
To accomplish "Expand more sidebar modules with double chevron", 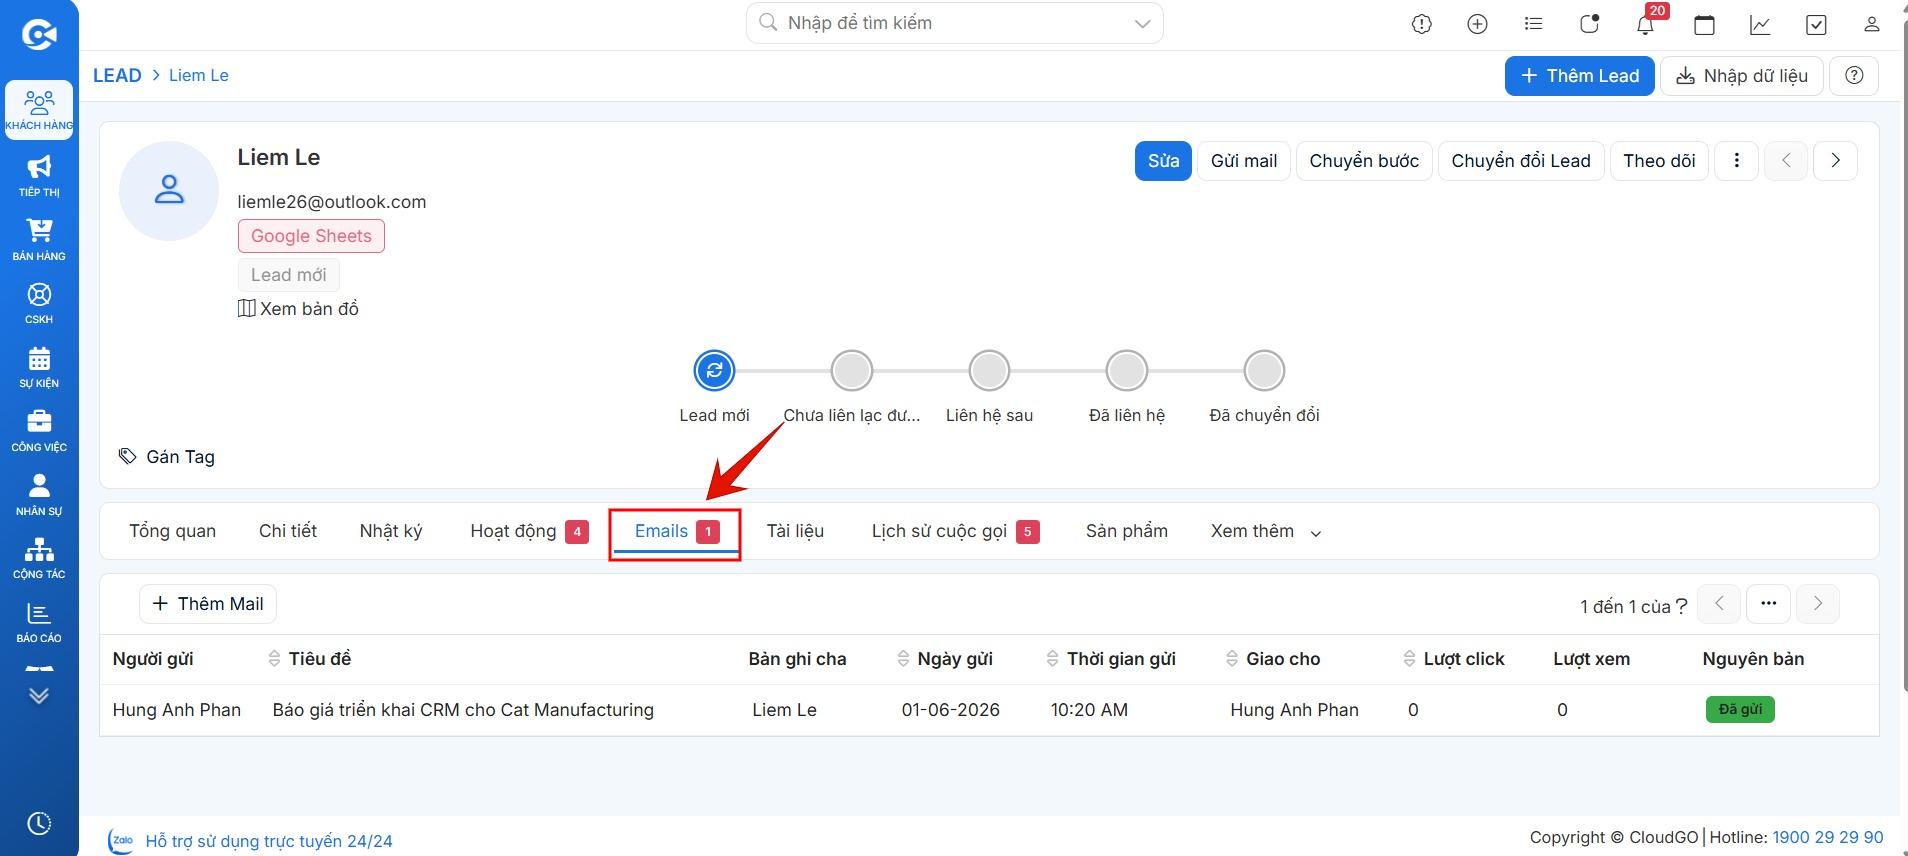I will (39, 696).
